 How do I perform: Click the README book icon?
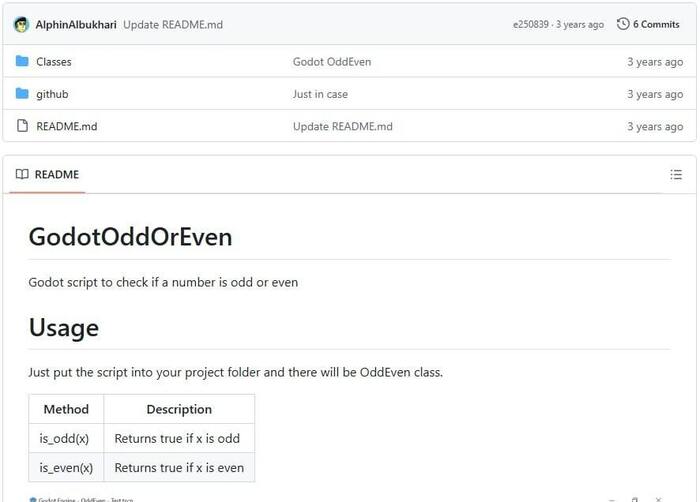tap(22, 174)
